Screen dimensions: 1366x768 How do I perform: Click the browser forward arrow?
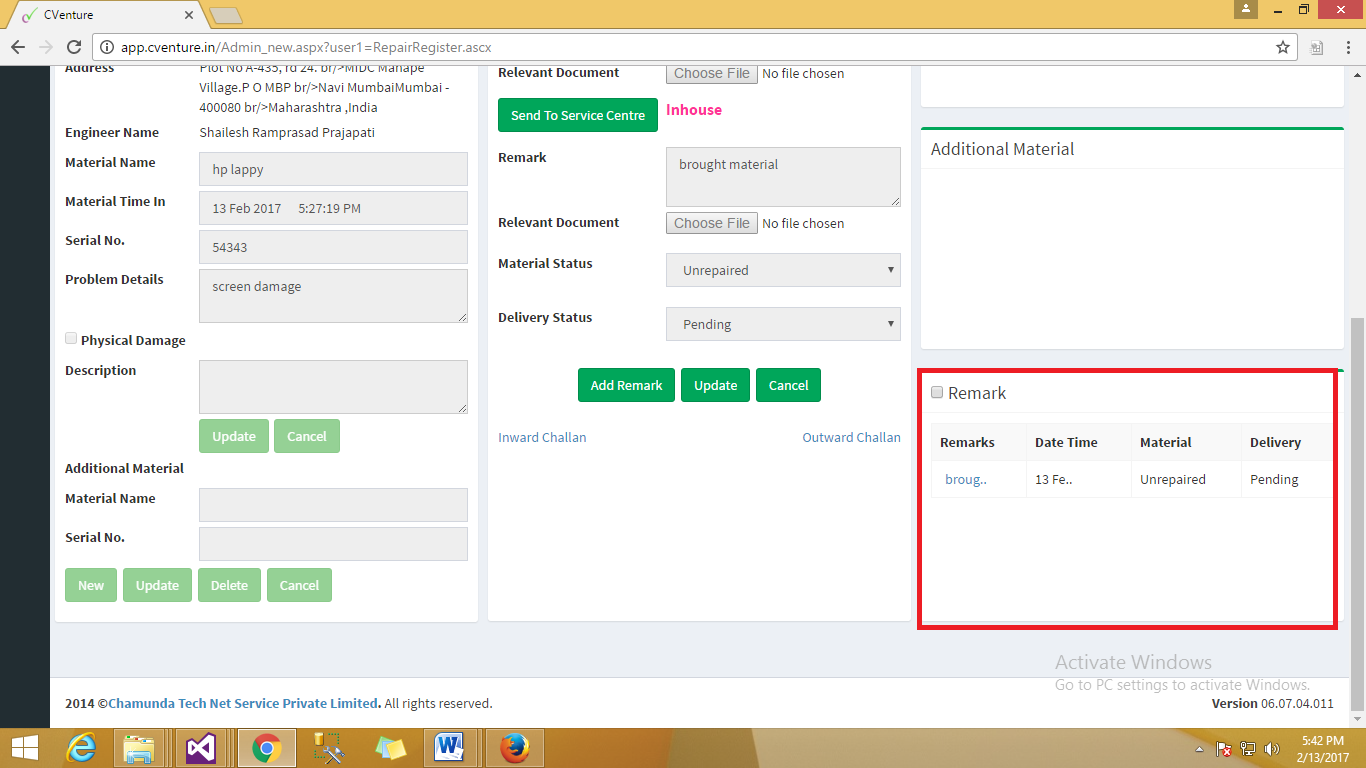click(x=45, y=47)
